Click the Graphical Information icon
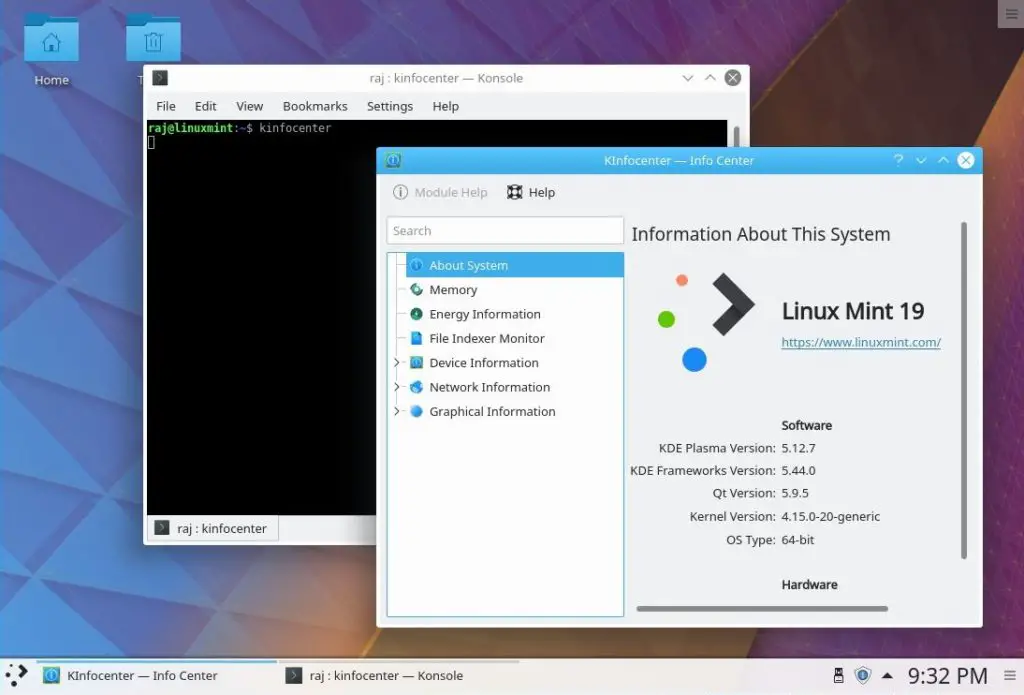Viewport: 1024px width, 695px height. [417, 412]
